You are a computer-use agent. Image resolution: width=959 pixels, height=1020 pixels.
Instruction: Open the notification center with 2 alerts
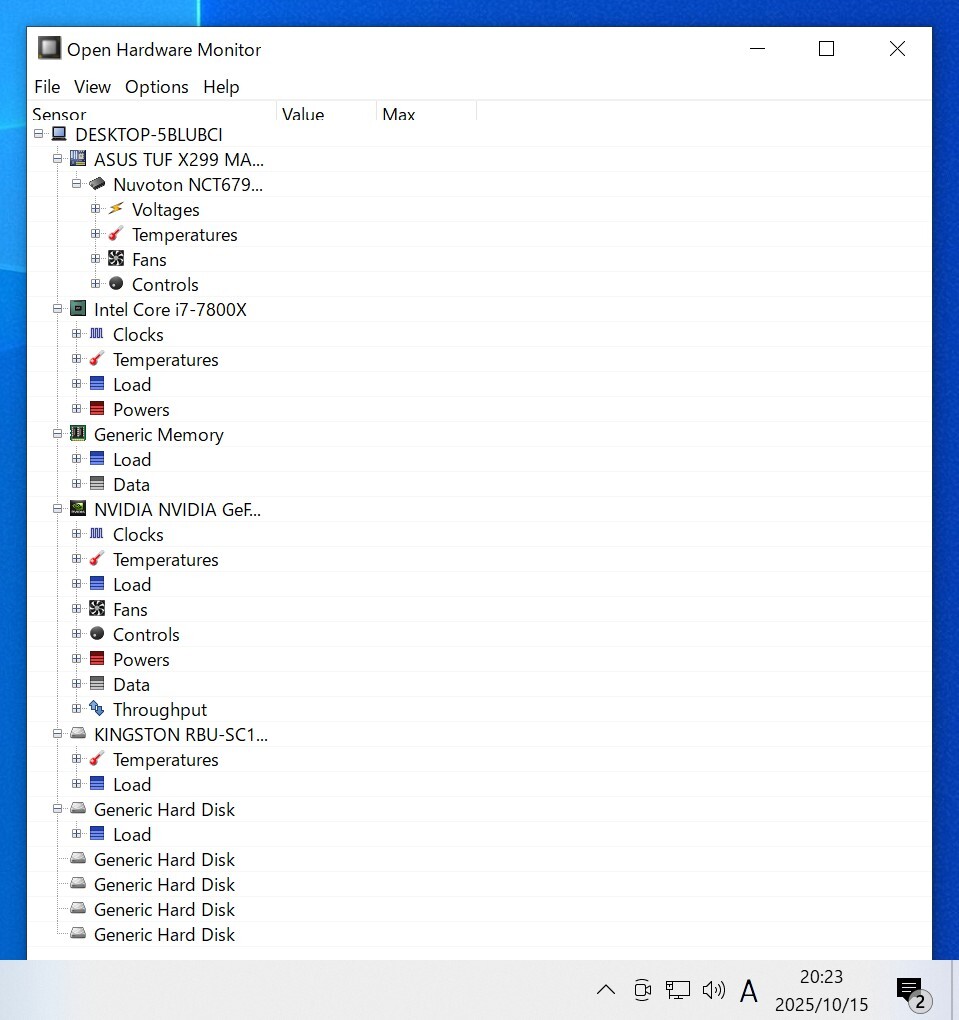913,993
